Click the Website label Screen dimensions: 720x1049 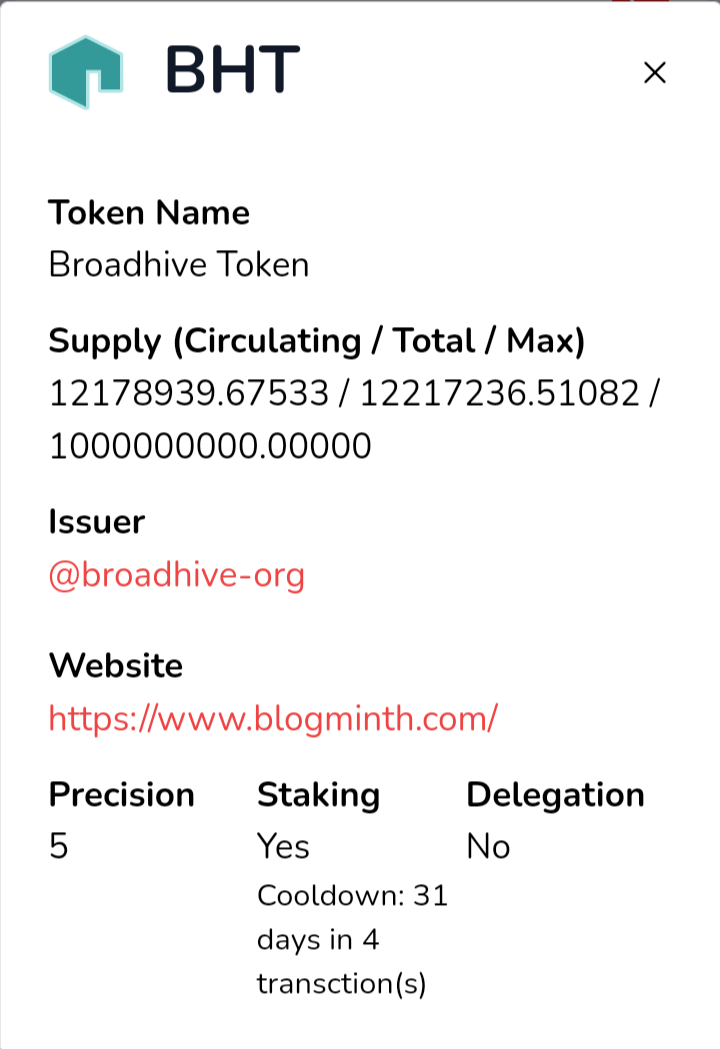click(x=116, y=665)
